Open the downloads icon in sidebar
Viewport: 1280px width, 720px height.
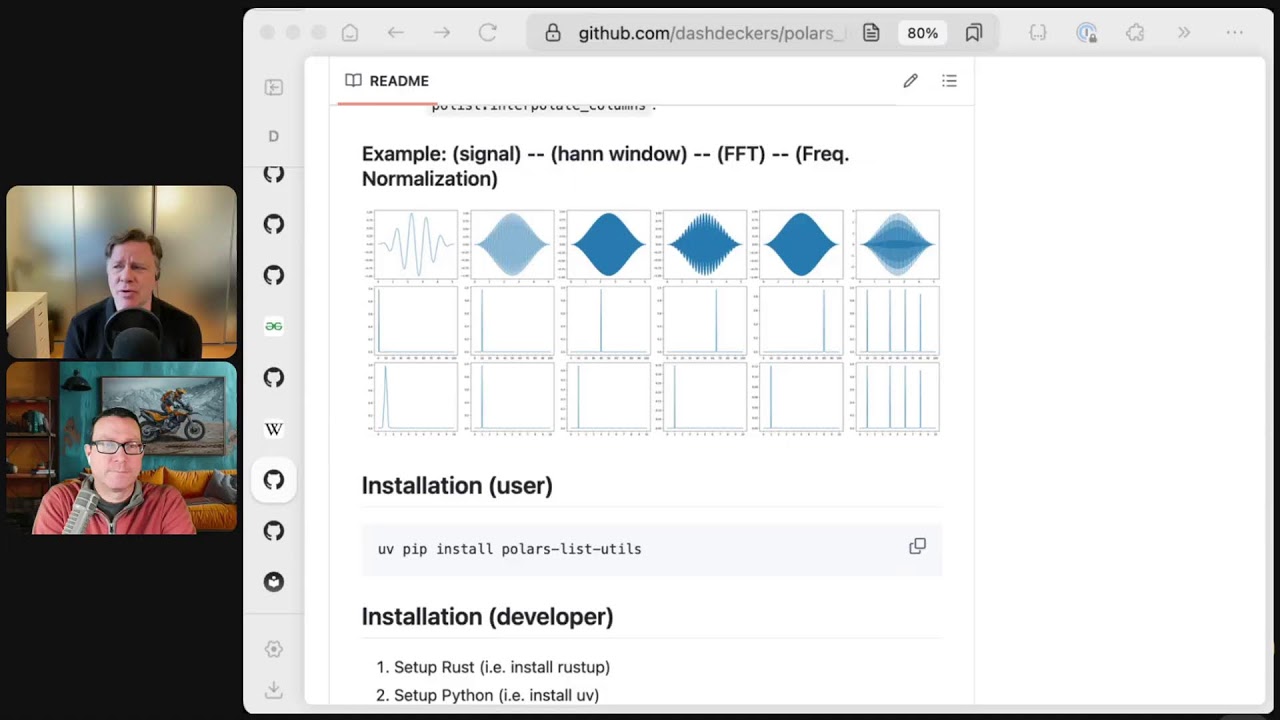tap(273, 690)
